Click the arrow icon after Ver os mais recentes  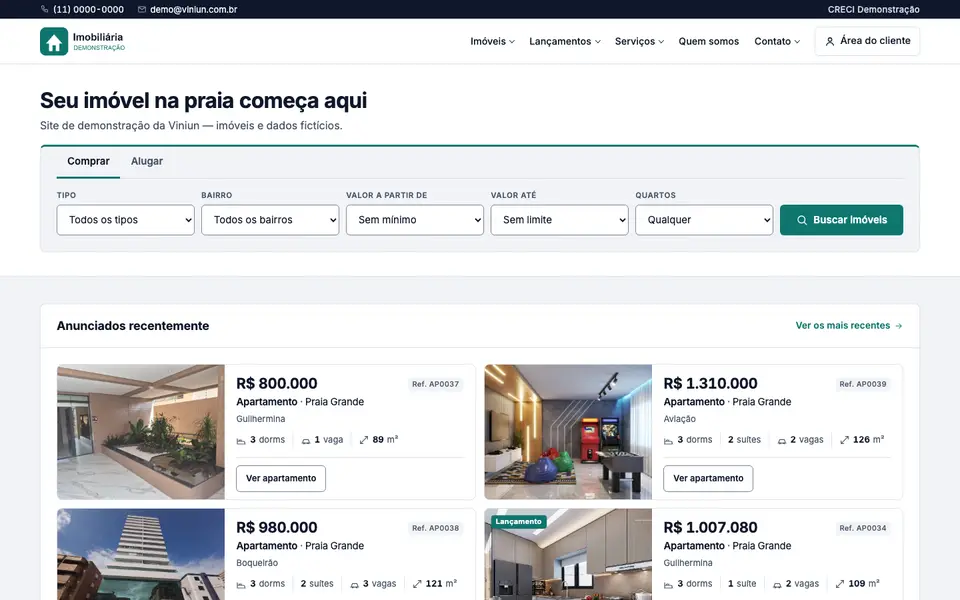pyautogui.click(x=898, y=326)
